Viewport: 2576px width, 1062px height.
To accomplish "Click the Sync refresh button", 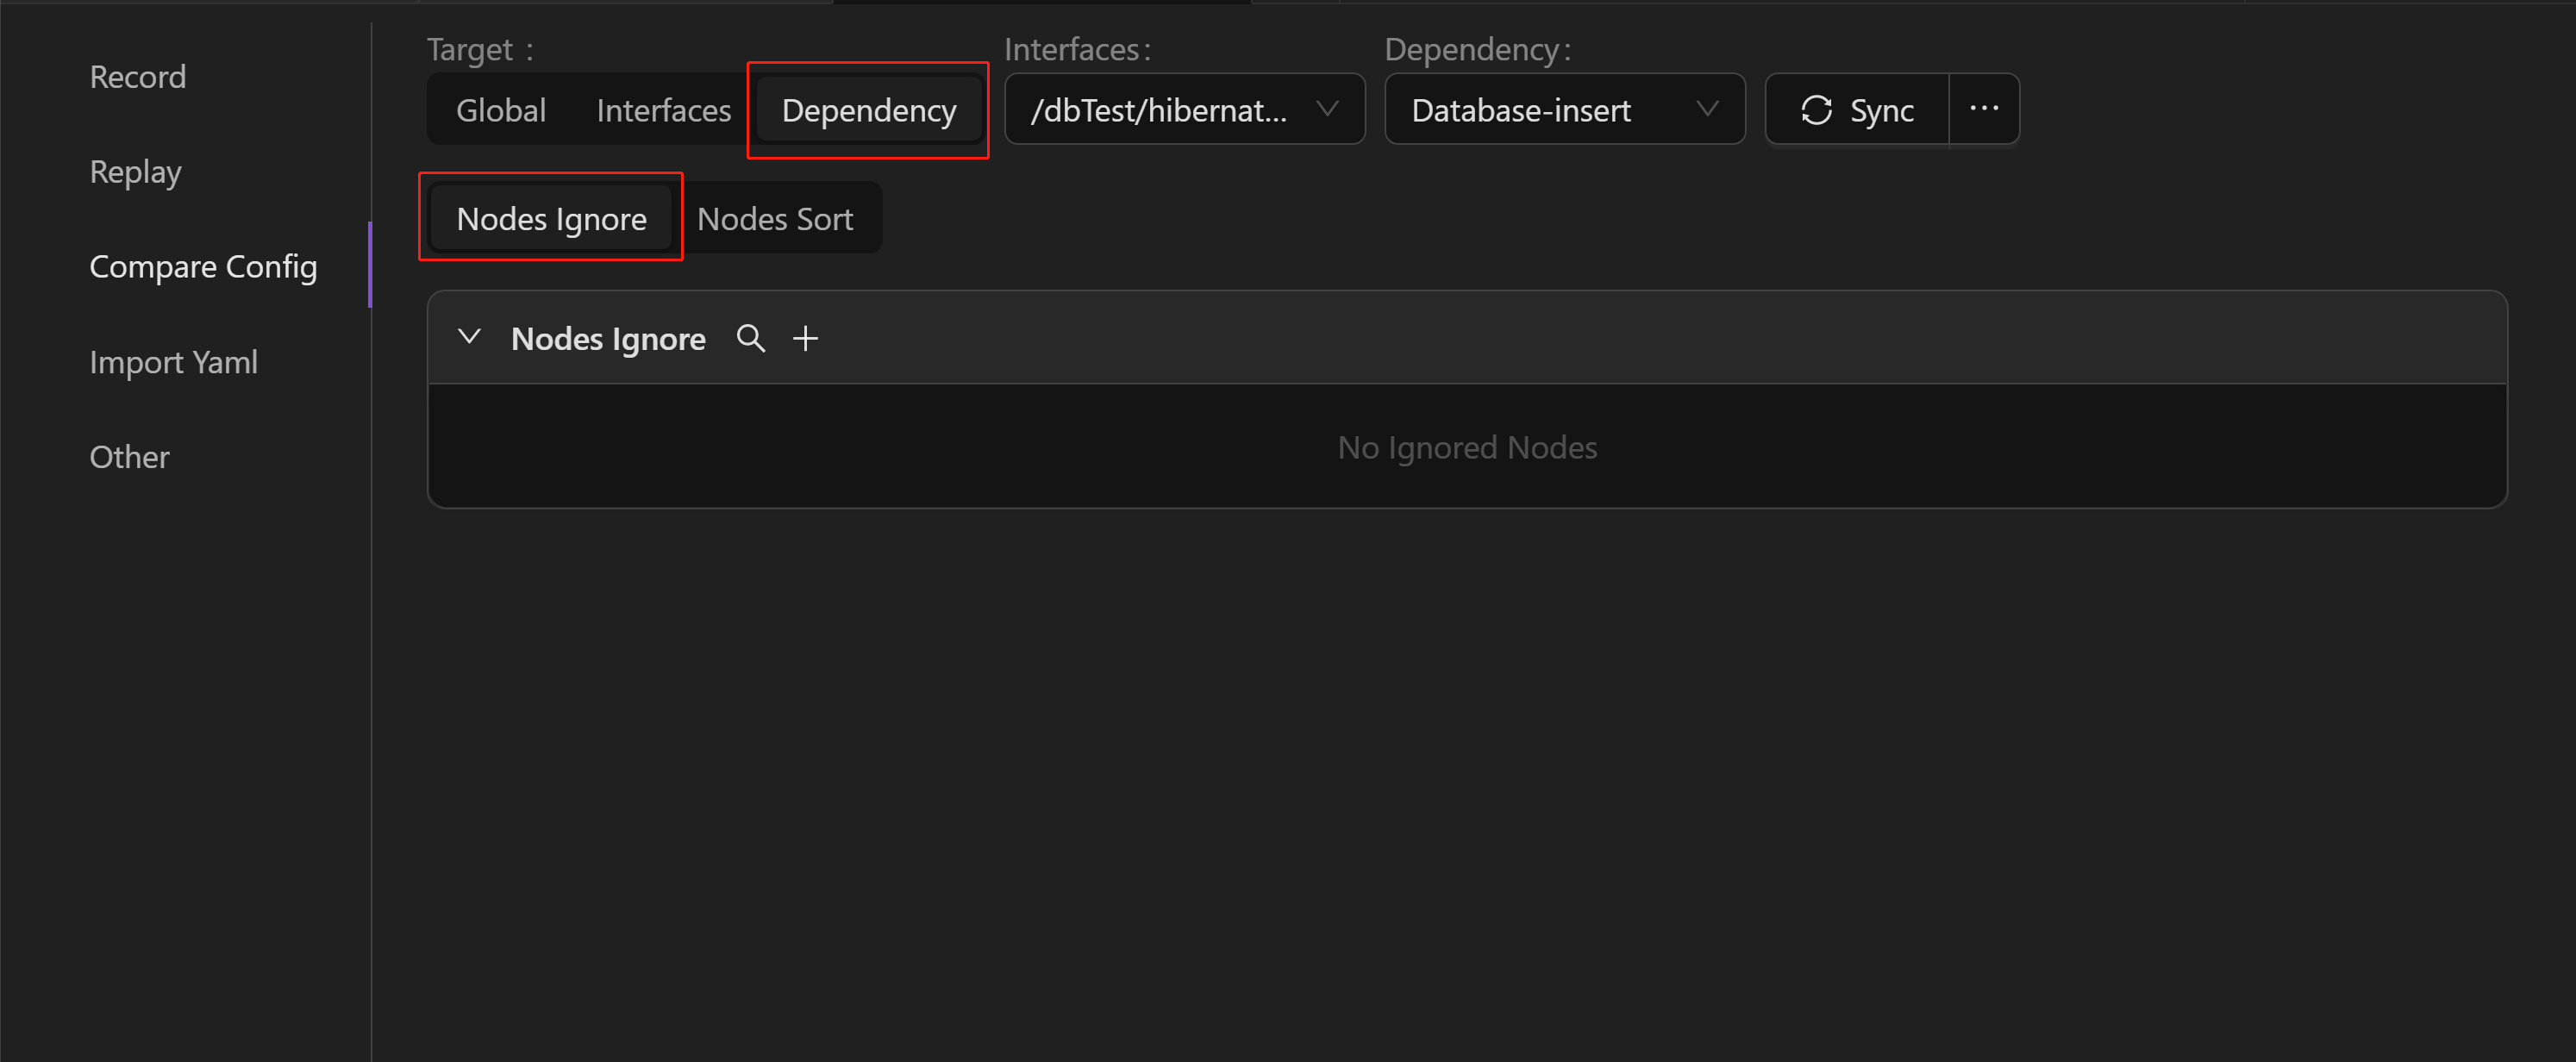I will [1857, 109].
